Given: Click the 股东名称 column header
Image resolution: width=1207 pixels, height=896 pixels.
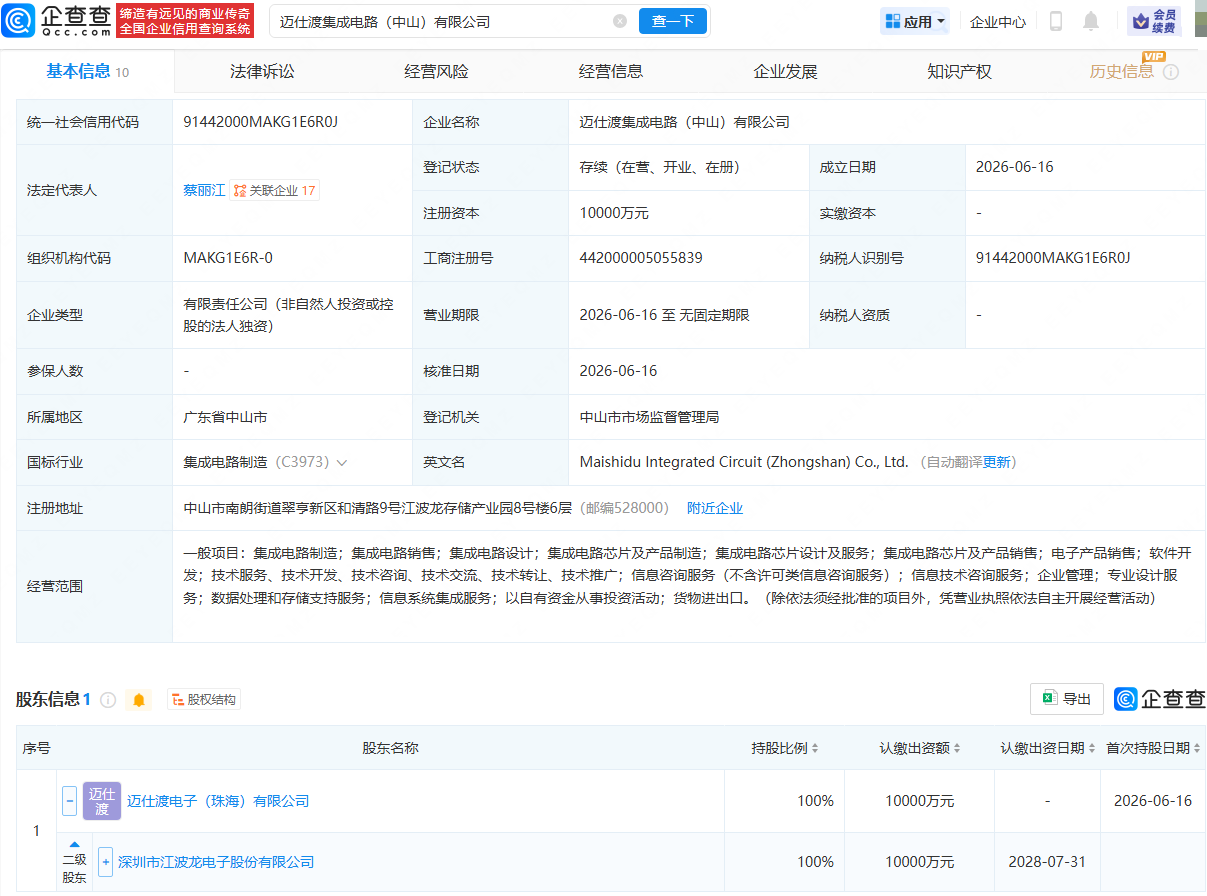Looking at the screenshot, I should click(x=390, y=748).
